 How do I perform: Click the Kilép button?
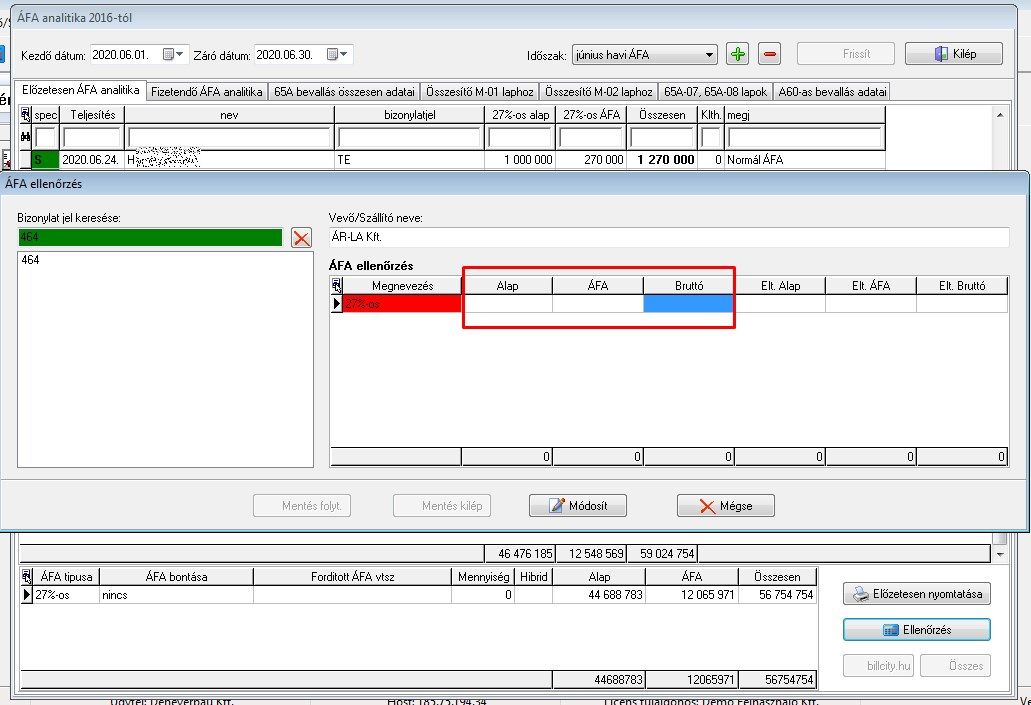coord(953,54)
